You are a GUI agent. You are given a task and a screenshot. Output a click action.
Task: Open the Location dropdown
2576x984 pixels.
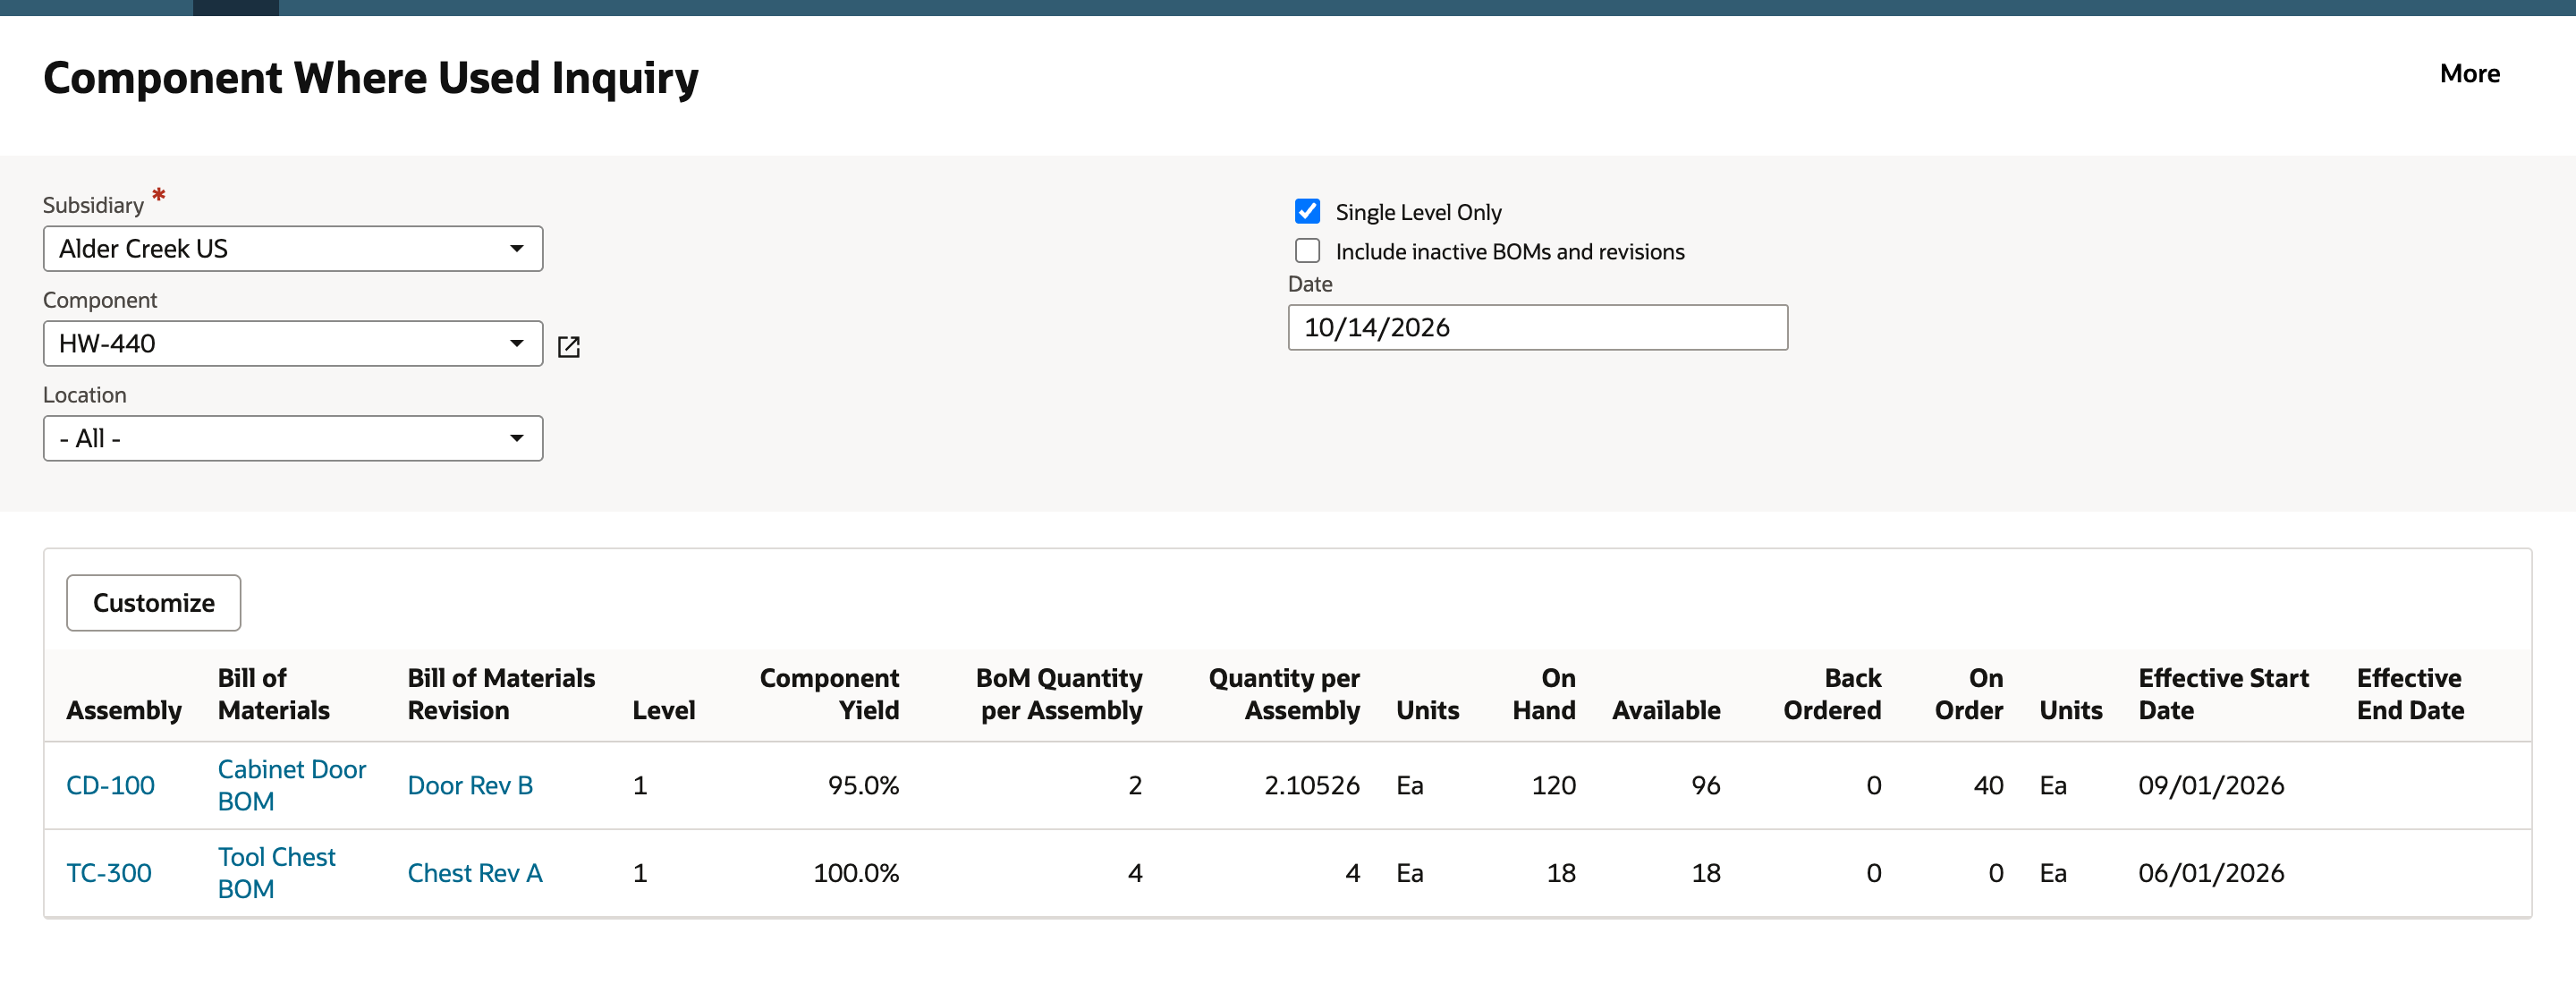[x=293, y=438]
